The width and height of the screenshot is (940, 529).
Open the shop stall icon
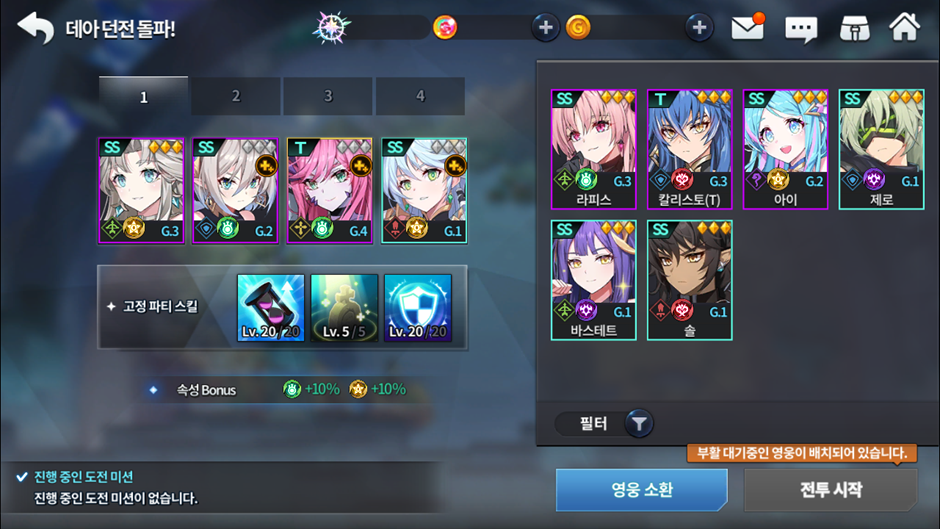coord(854,28)
